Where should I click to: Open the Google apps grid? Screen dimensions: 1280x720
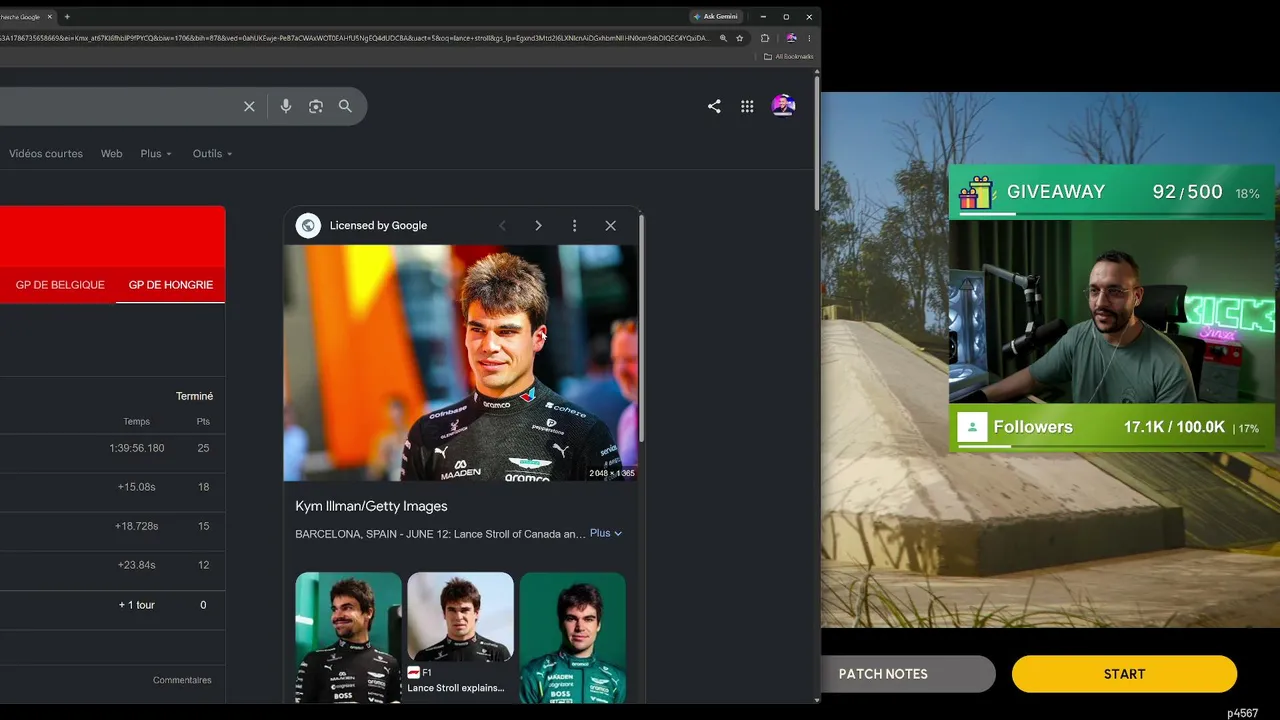(x=747, y=106)
